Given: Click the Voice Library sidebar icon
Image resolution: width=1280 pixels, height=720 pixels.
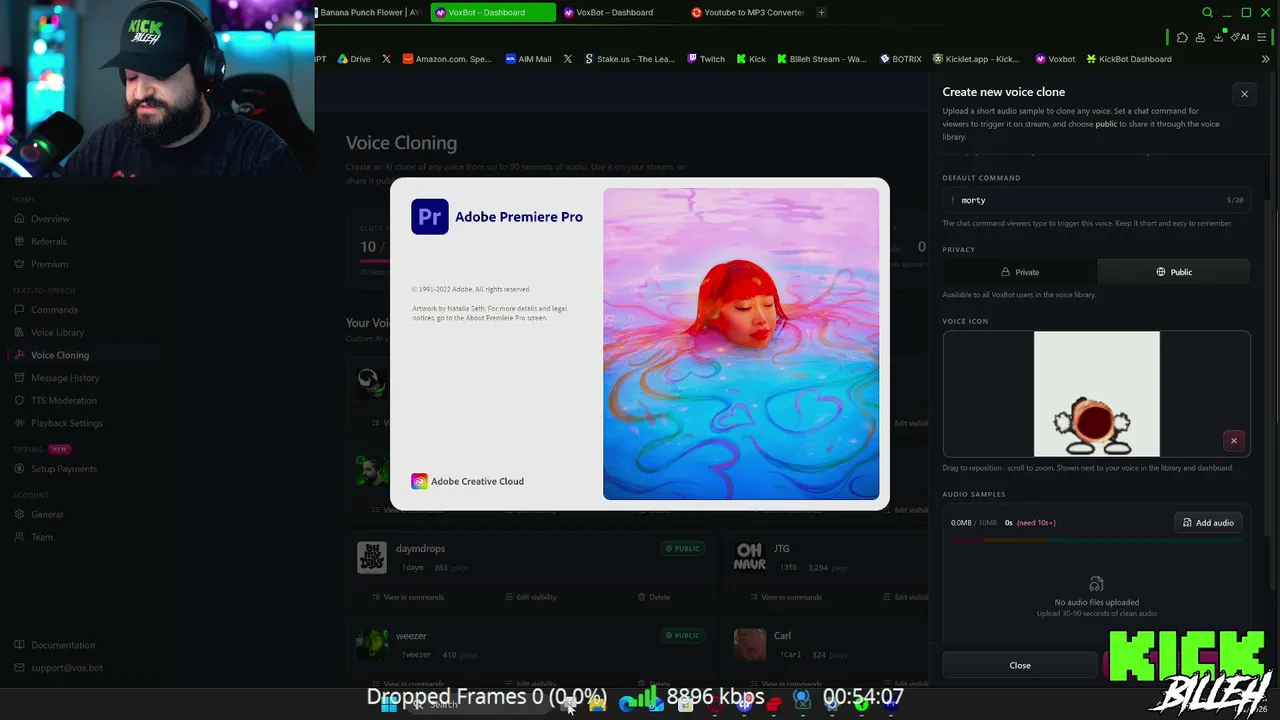Looking at the screenshot, I should pos(20,332).
